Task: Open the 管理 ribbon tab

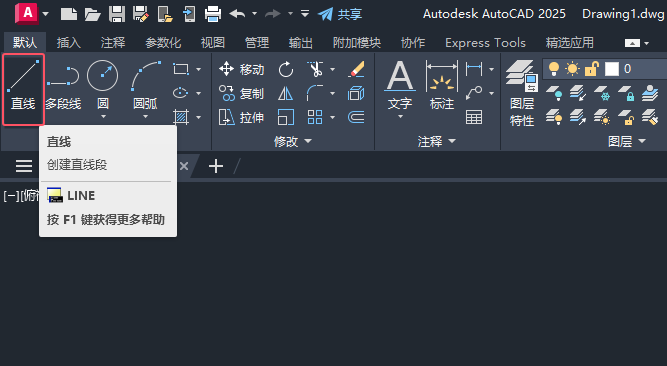Action: click(257, 43)
